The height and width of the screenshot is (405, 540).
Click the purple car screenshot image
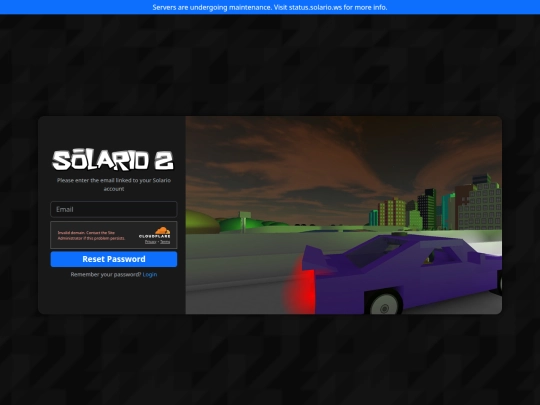(344, 215)
